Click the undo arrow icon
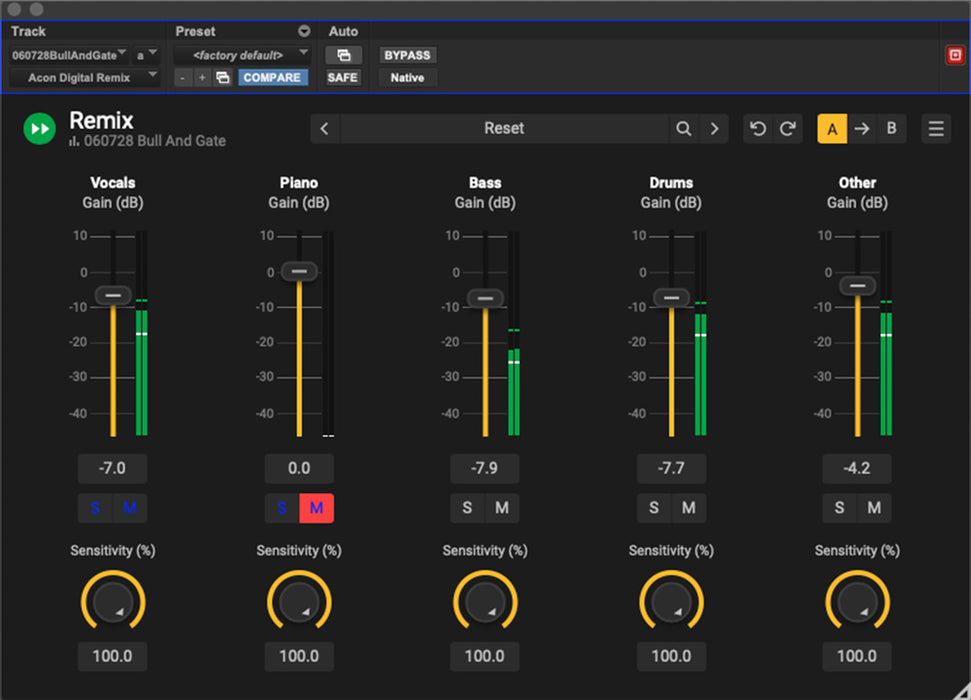This screenshot has width=971, height=700. coord(758,129)
